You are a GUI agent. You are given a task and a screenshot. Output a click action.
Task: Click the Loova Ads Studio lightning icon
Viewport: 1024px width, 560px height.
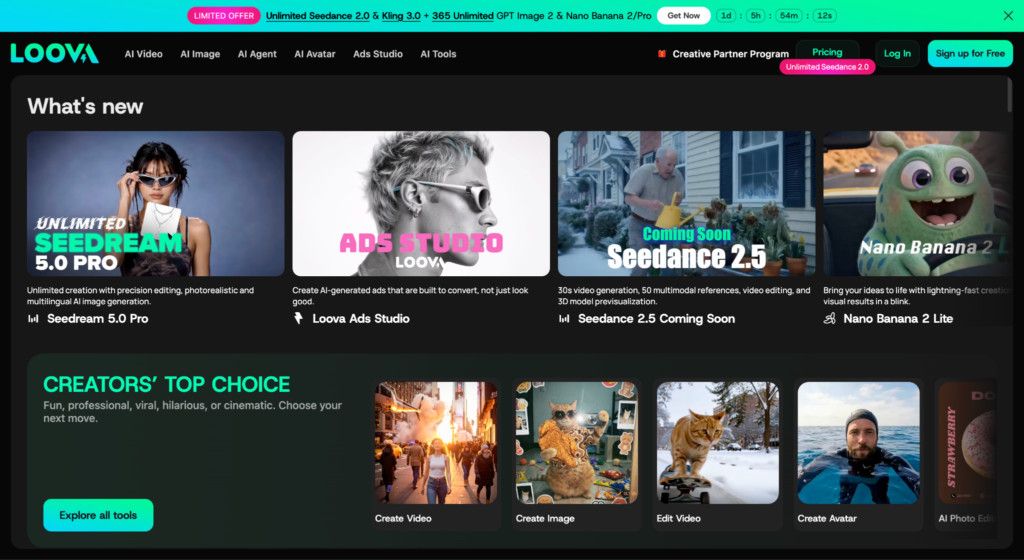[x=298, y=319]
